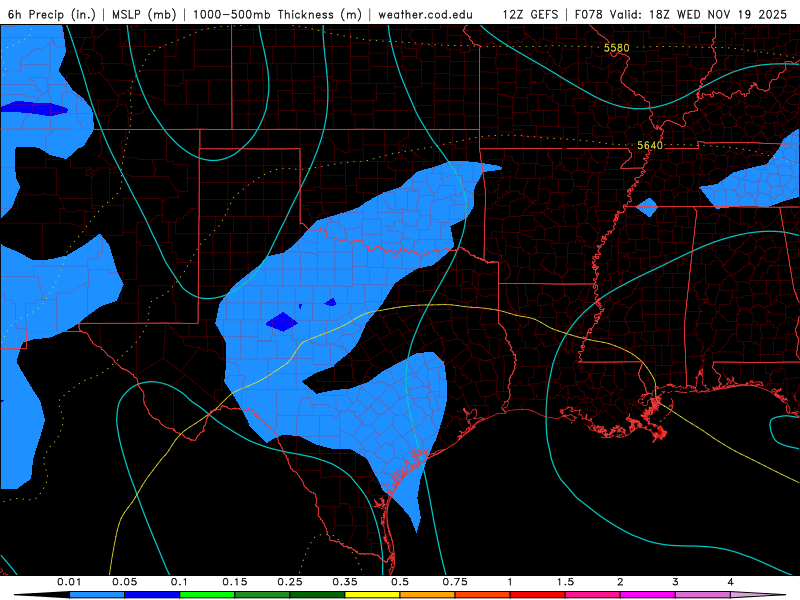Image resolution: width=800 pixels, height=600 pixels.
Task: Click the F078 forecast hour text
Action: click(590, 14)
